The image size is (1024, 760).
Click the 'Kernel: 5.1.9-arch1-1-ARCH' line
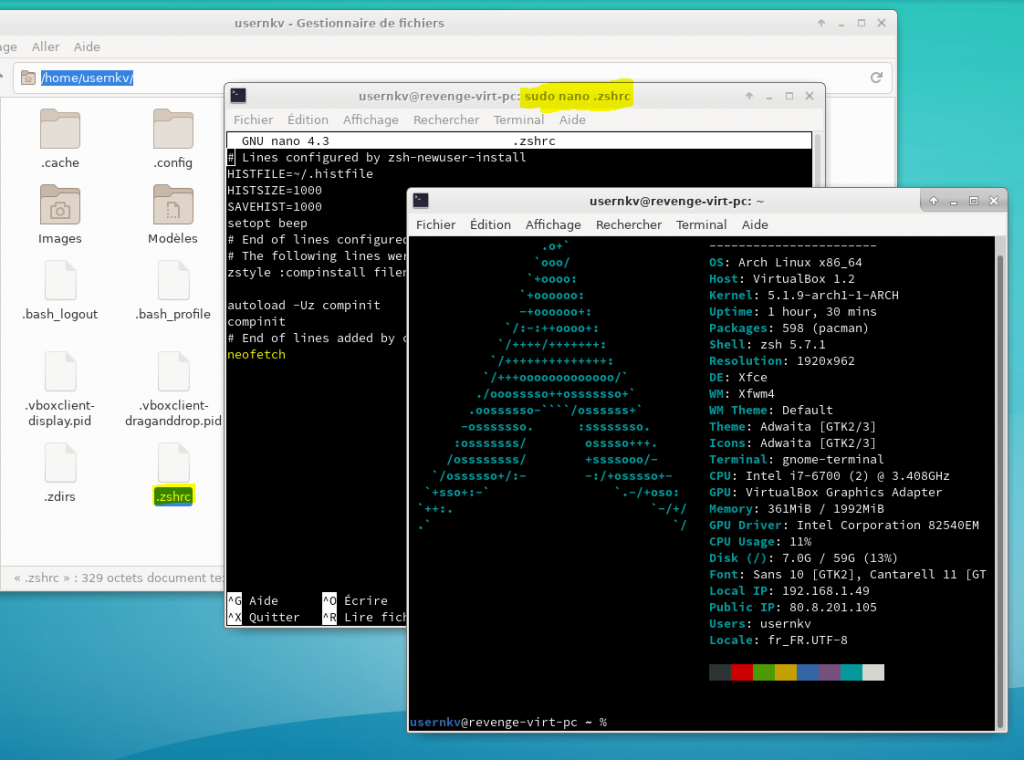pos(804,295)
